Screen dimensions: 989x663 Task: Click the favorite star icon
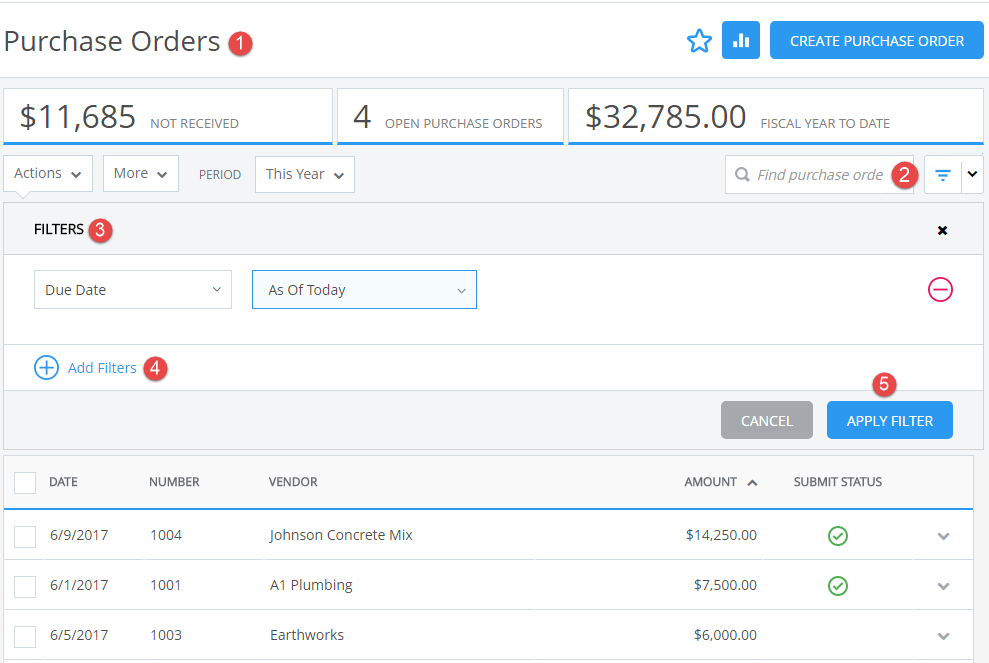(x=699, y=41)
